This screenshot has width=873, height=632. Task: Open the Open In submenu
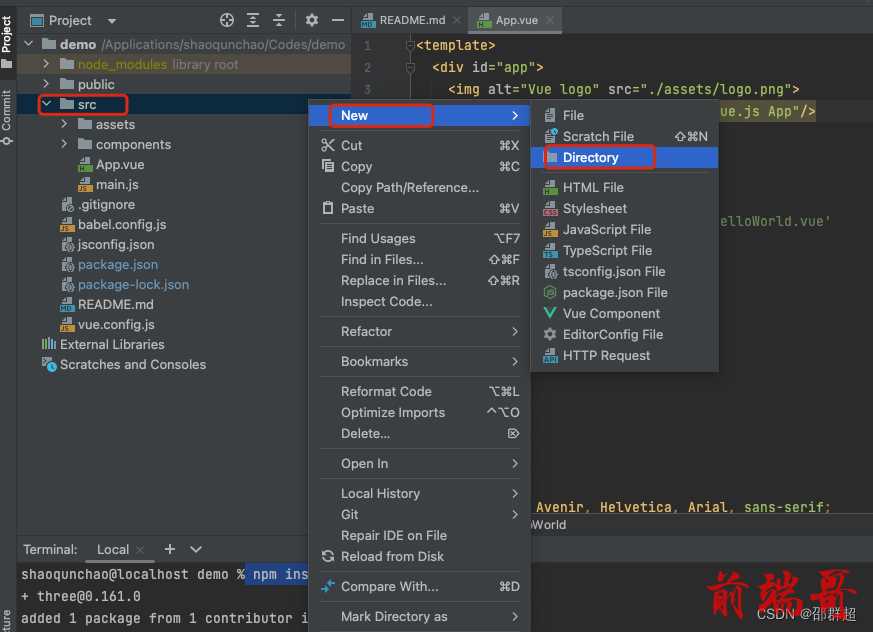point(419,464)
